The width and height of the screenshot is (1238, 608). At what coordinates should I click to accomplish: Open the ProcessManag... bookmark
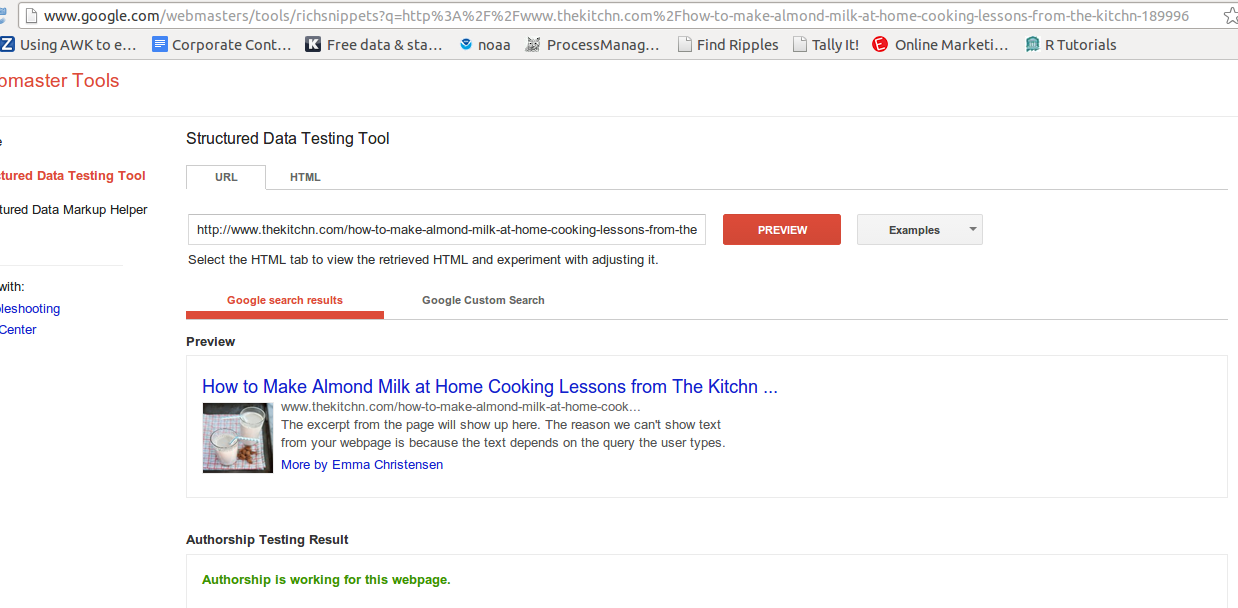click(592, 44)
